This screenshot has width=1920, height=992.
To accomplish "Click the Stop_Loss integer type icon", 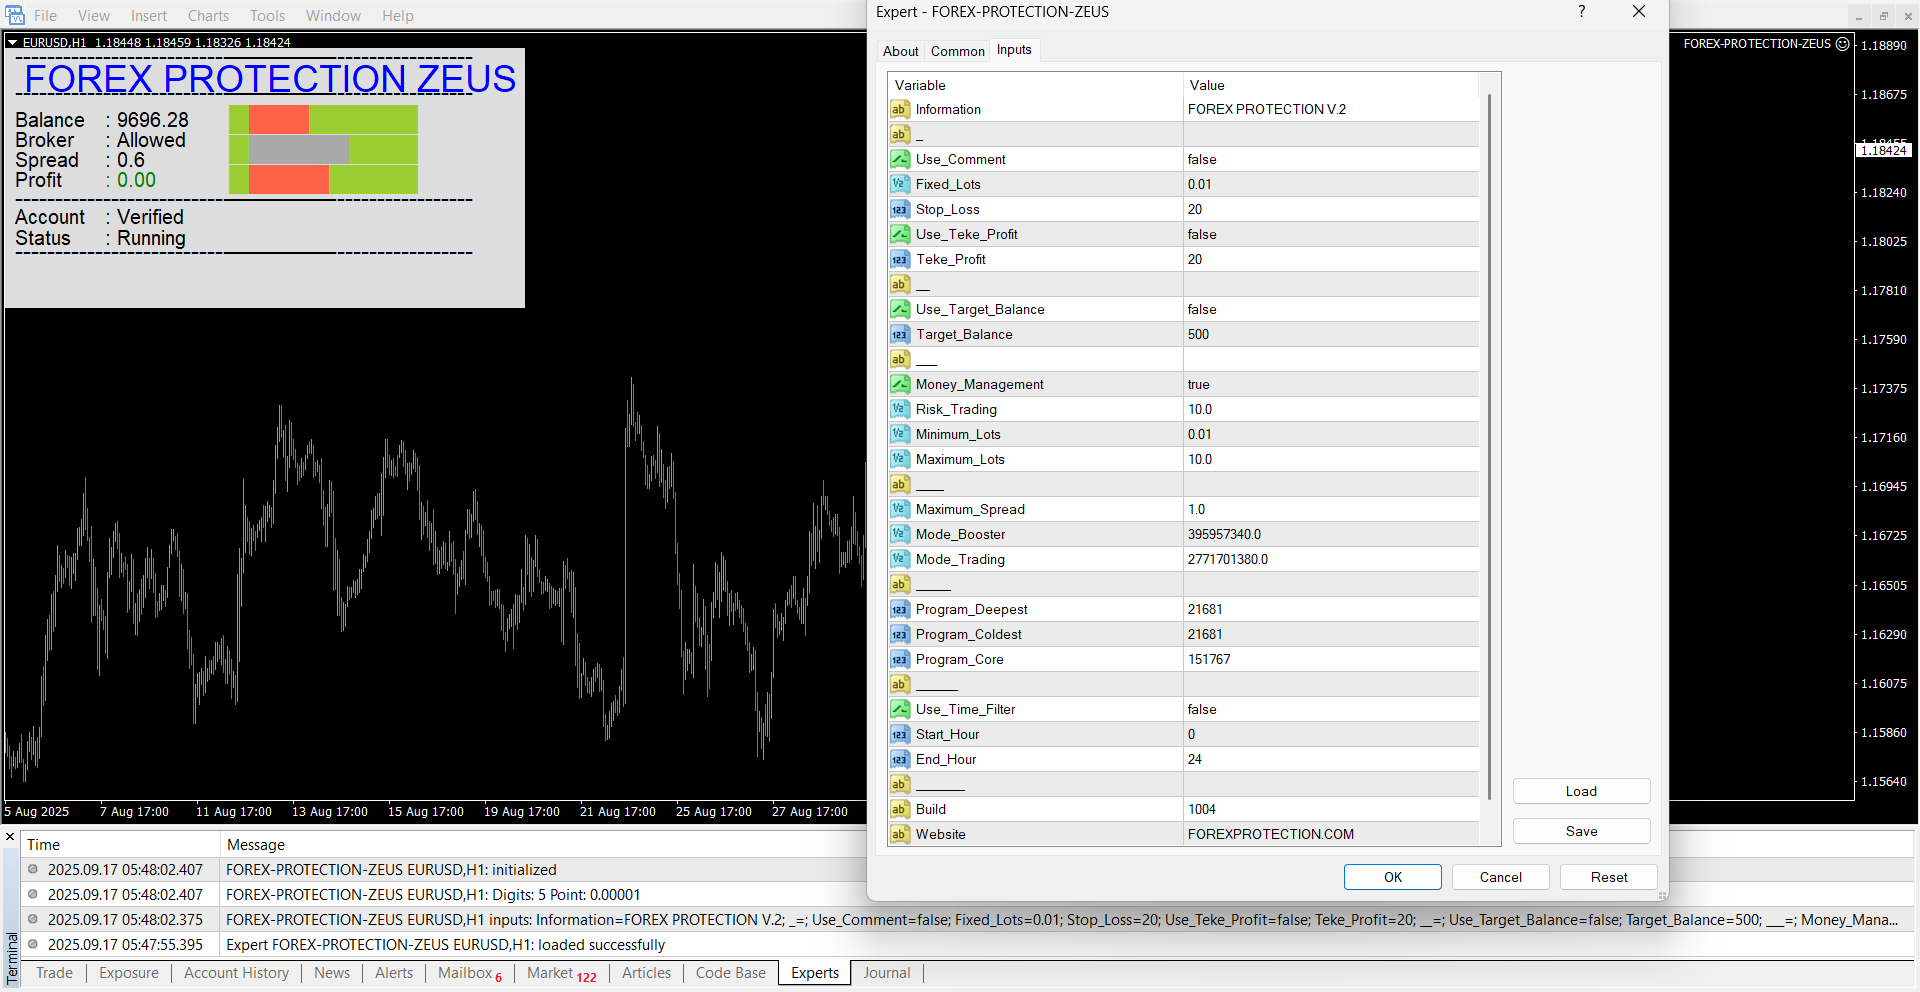I will (900, 209).
